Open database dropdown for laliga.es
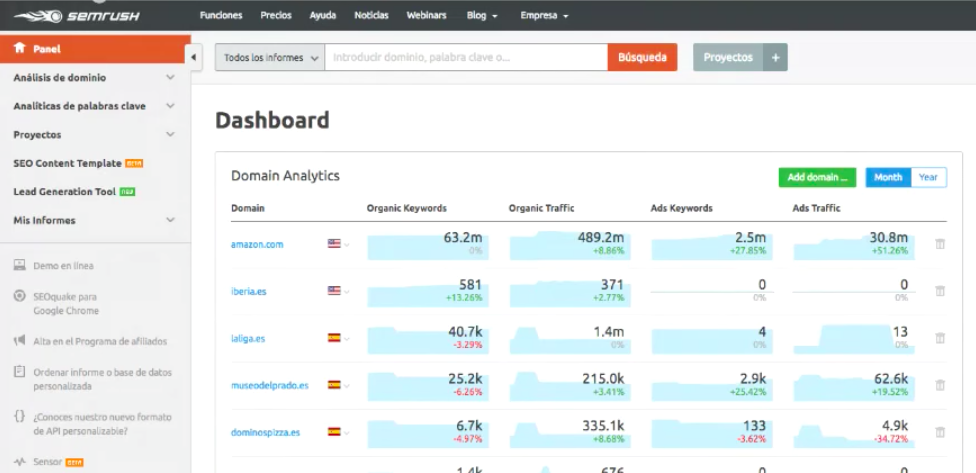The width and height of the screenshot is (976, 473). (347, 339)
